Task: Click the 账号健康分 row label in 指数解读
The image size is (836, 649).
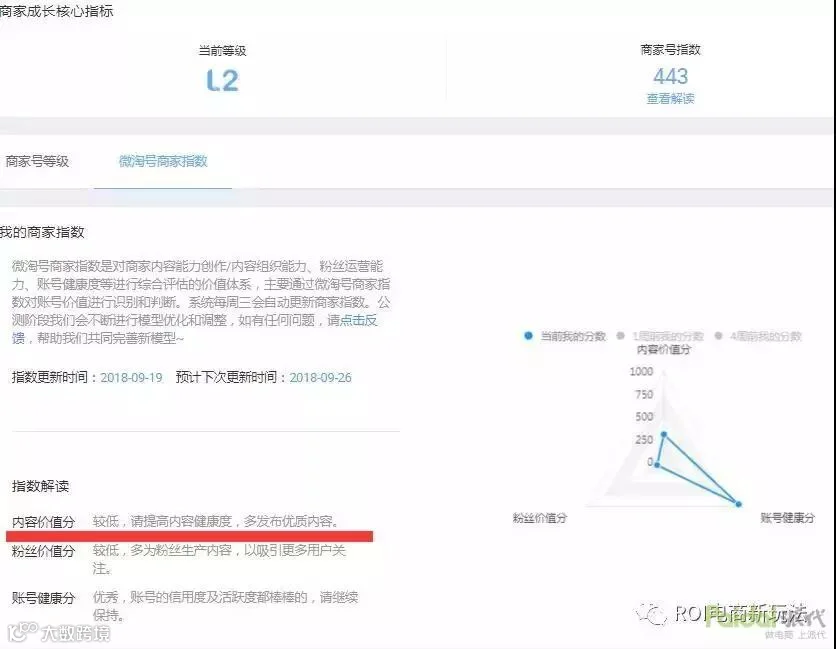Action: 43,598
